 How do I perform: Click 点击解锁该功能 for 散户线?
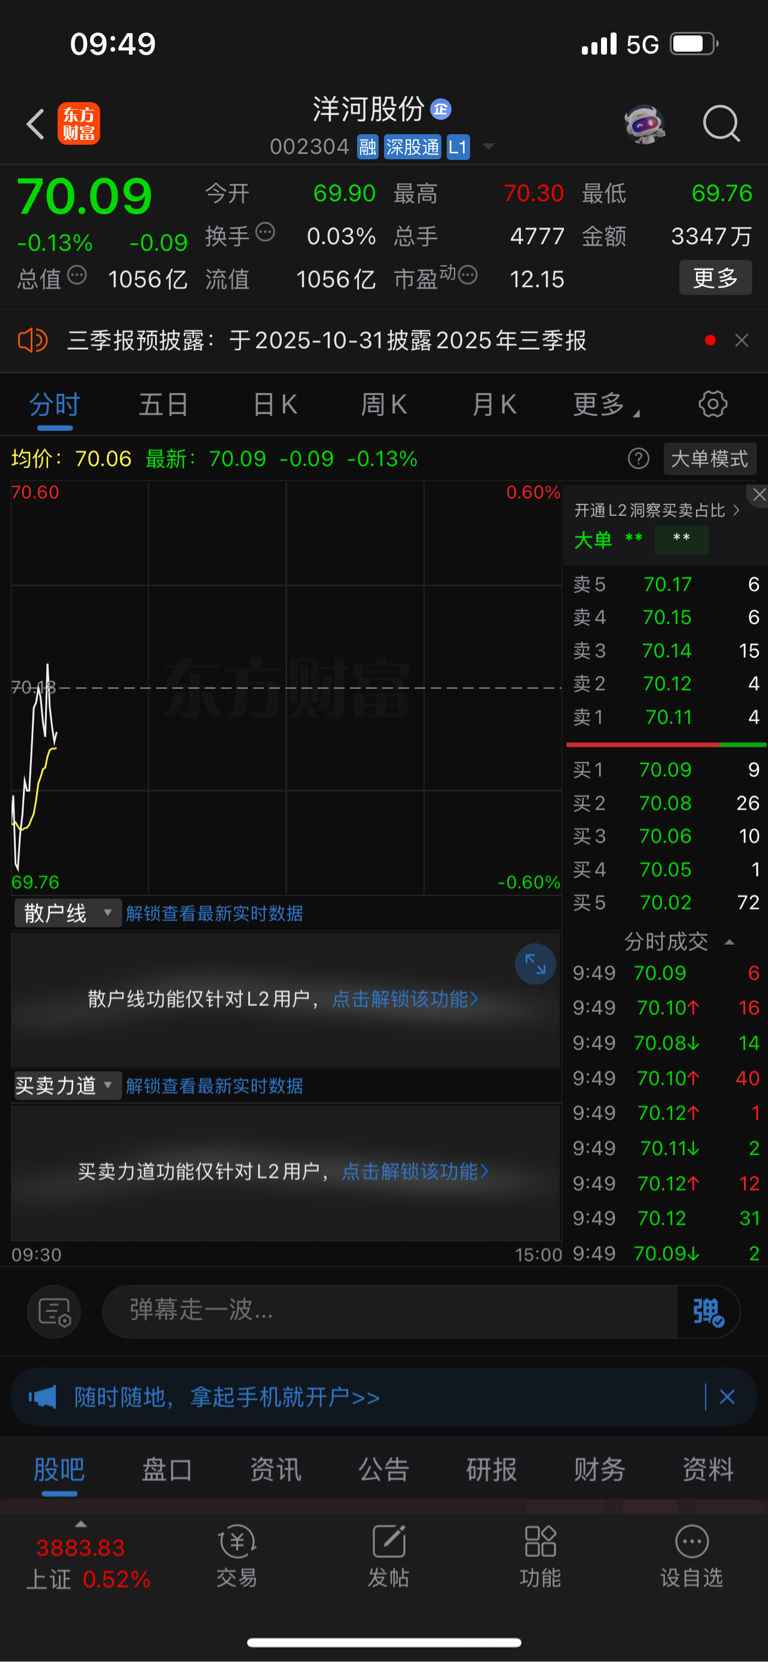point(405,999)
